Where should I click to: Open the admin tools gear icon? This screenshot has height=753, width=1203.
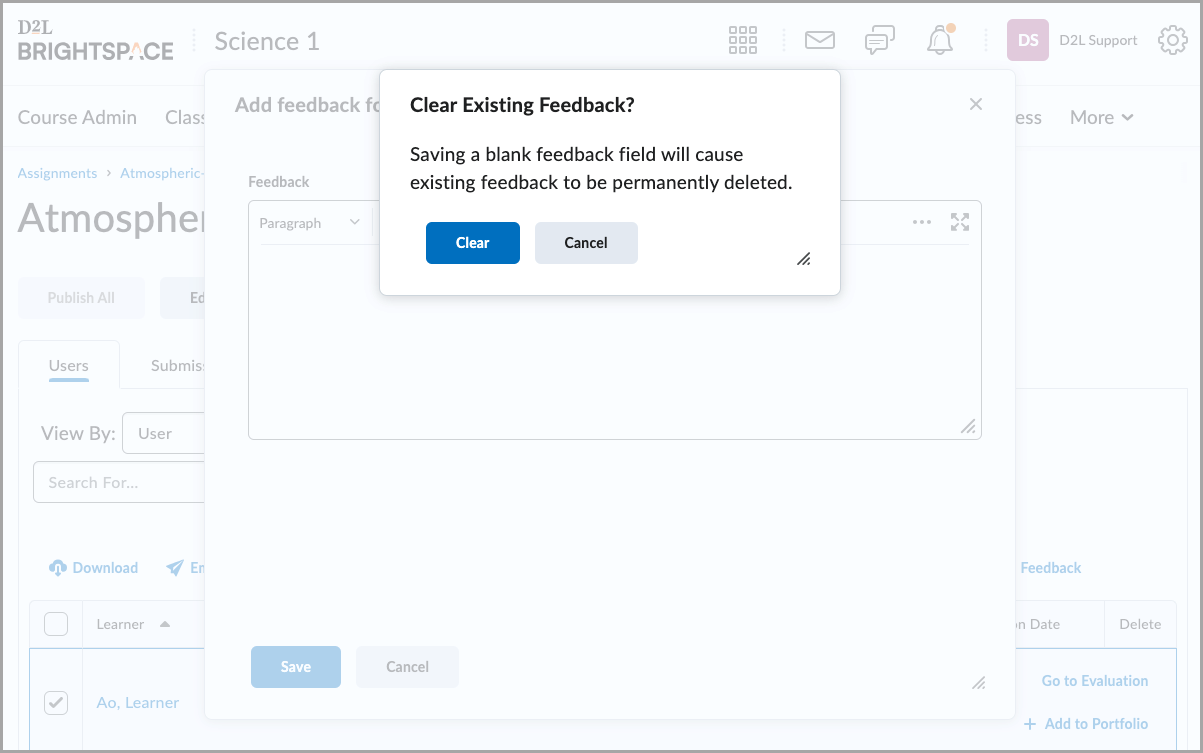pyautogui.click(x=1172, y=40)
